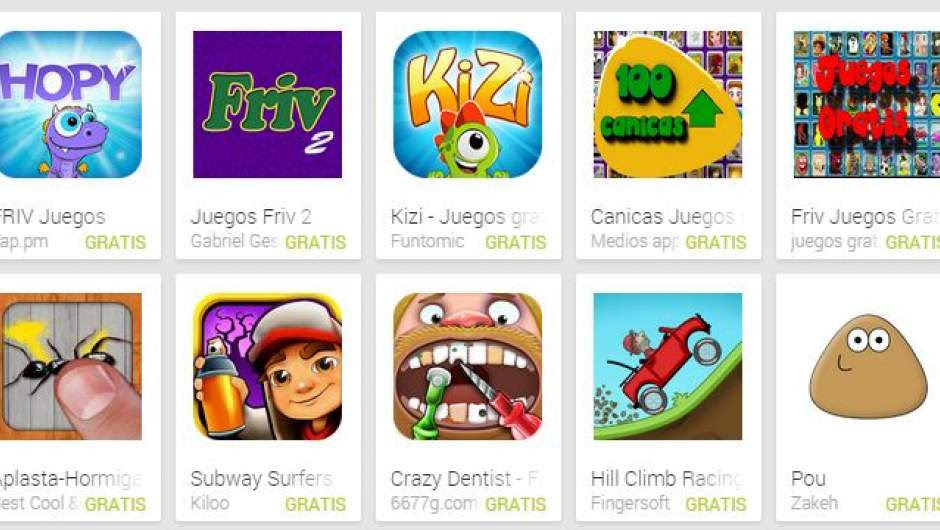Open the Juegos Friv 2 title link
This screenshot has width=940, height=530.
click(251, 216)
